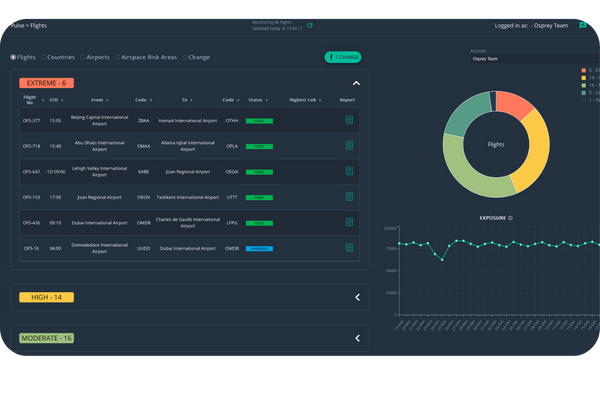Click the Report column header
600x400 pixels.
(347, 100)
